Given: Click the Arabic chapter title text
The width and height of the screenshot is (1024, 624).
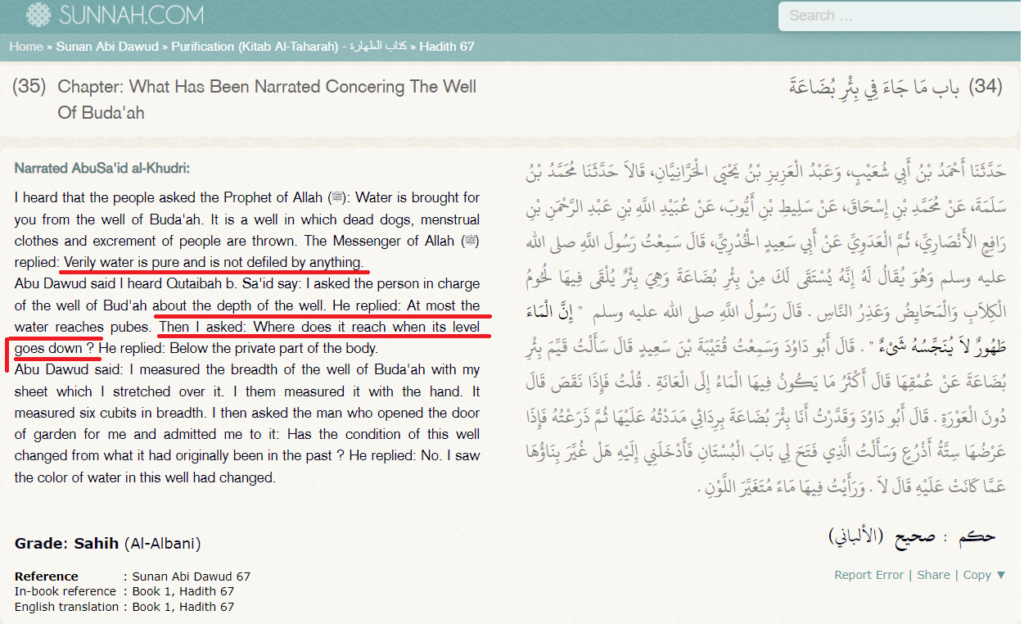Looking at the screenshot, I should pyautogui.click(x=874, y=88).
